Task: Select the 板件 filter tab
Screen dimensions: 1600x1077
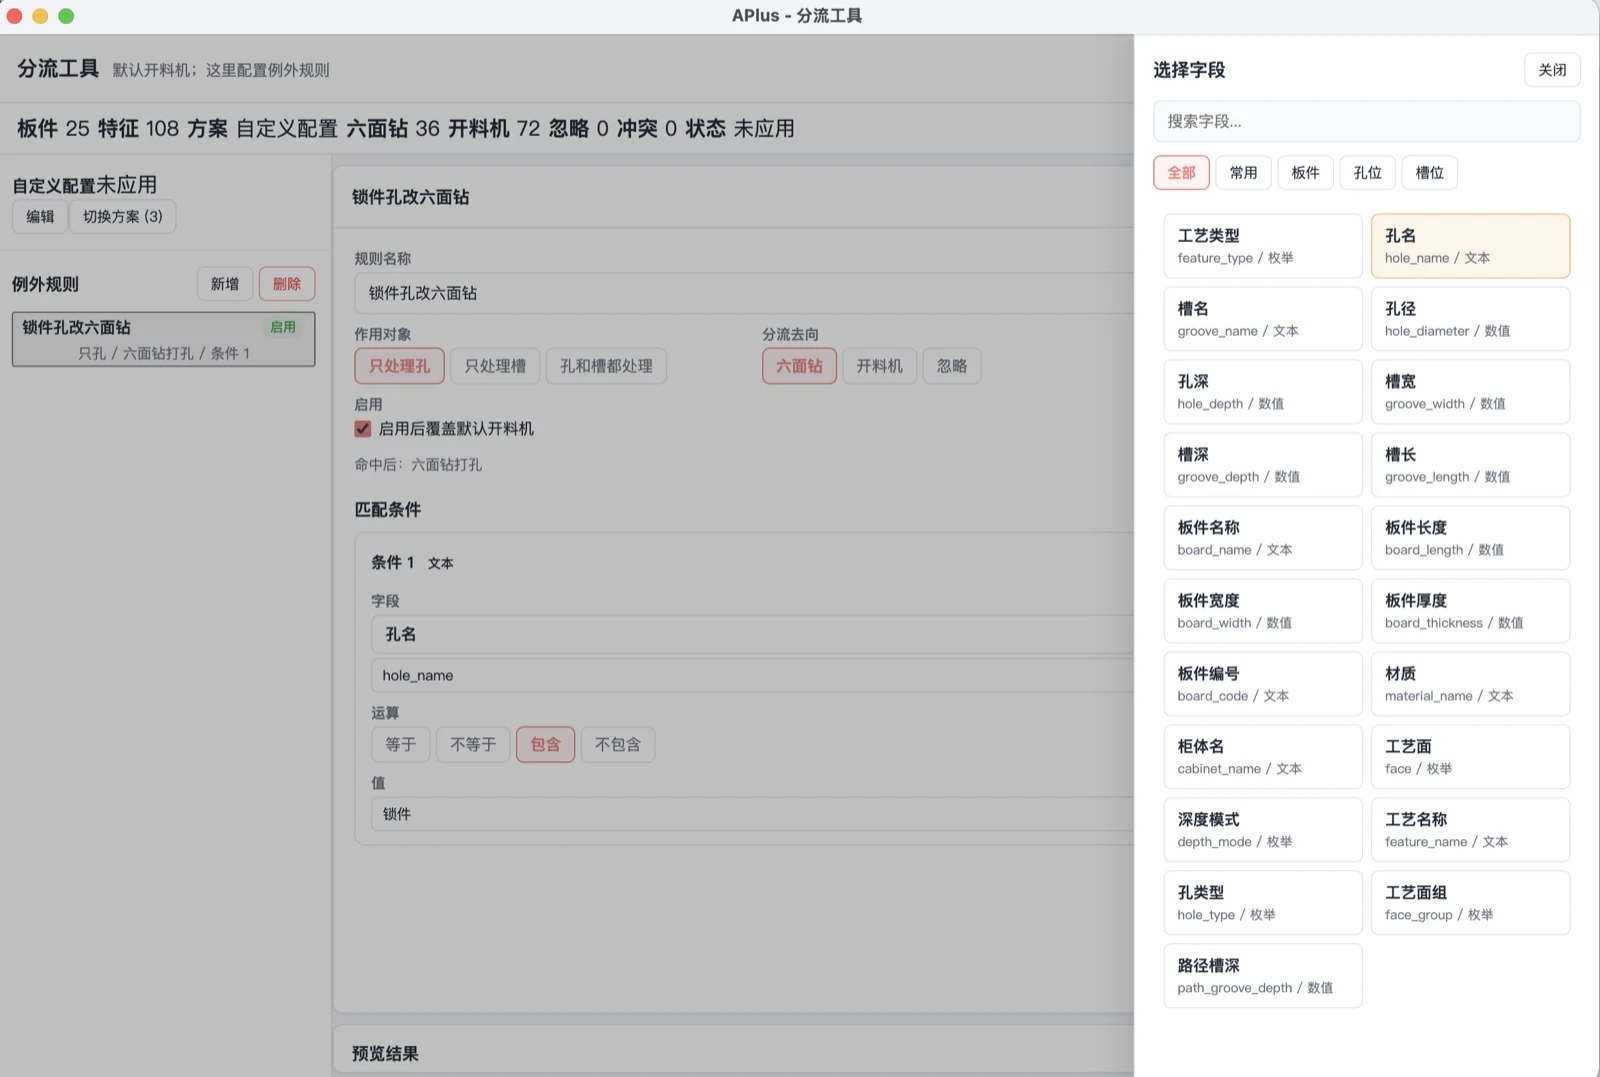Action: 1305,173
